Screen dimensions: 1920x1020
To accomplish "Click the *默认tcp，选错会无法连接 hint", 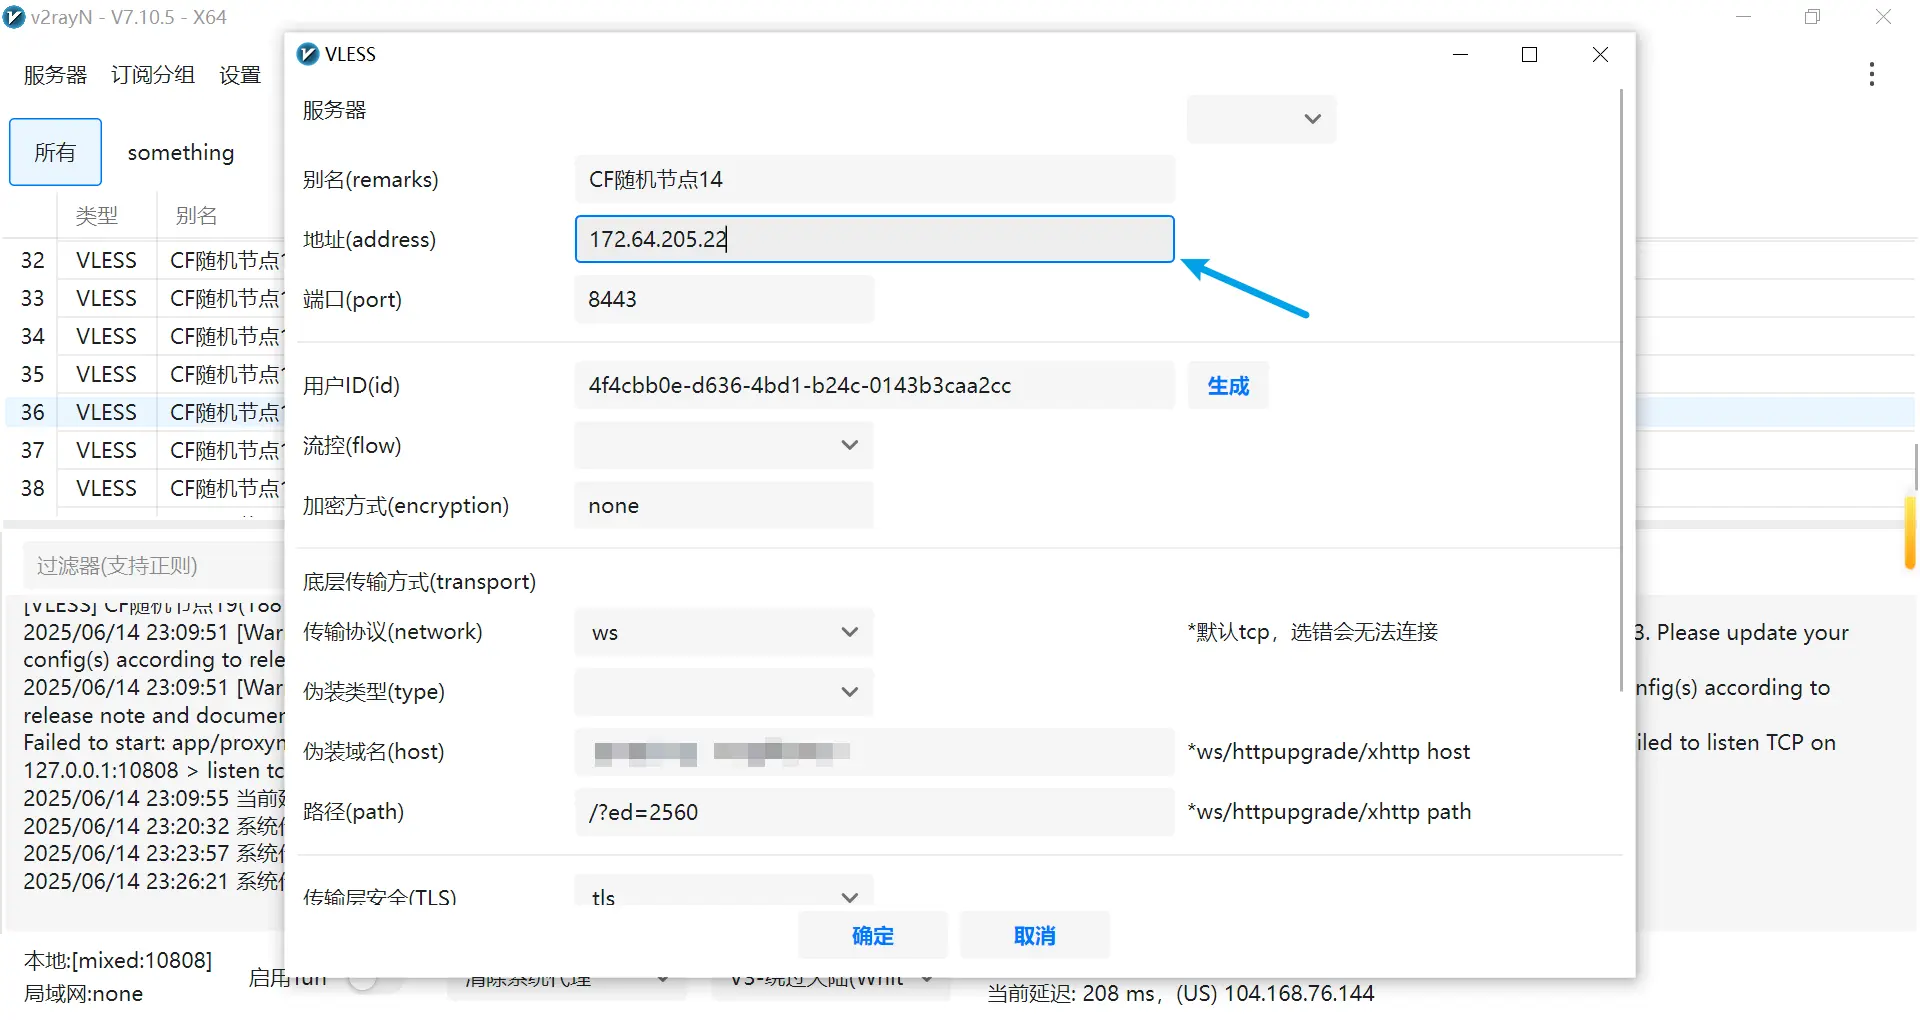I will (x=1312, y=632).
